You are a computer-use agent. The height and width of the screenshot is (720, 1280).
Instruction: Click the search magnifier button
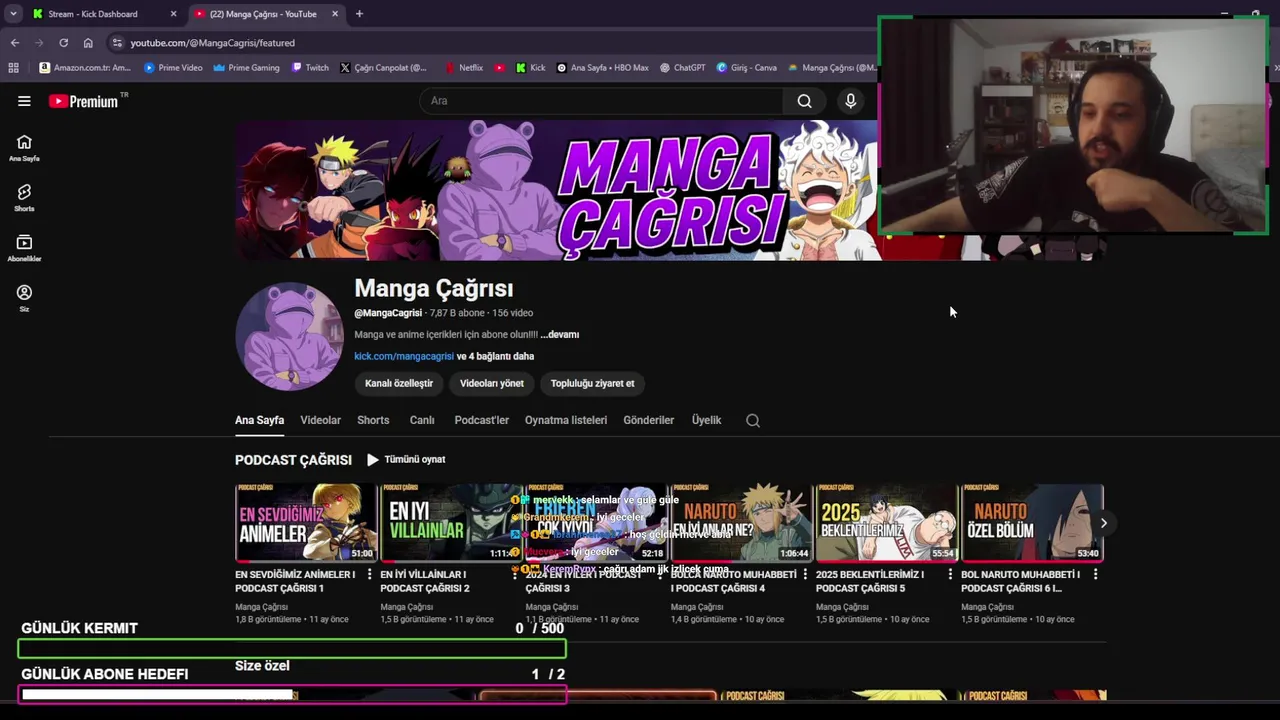click(x=804, y=101)
